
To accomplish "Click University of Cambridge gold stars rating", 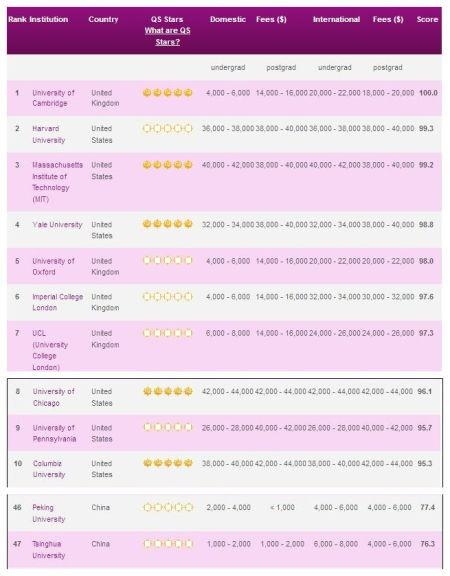I will pos(168,93).
